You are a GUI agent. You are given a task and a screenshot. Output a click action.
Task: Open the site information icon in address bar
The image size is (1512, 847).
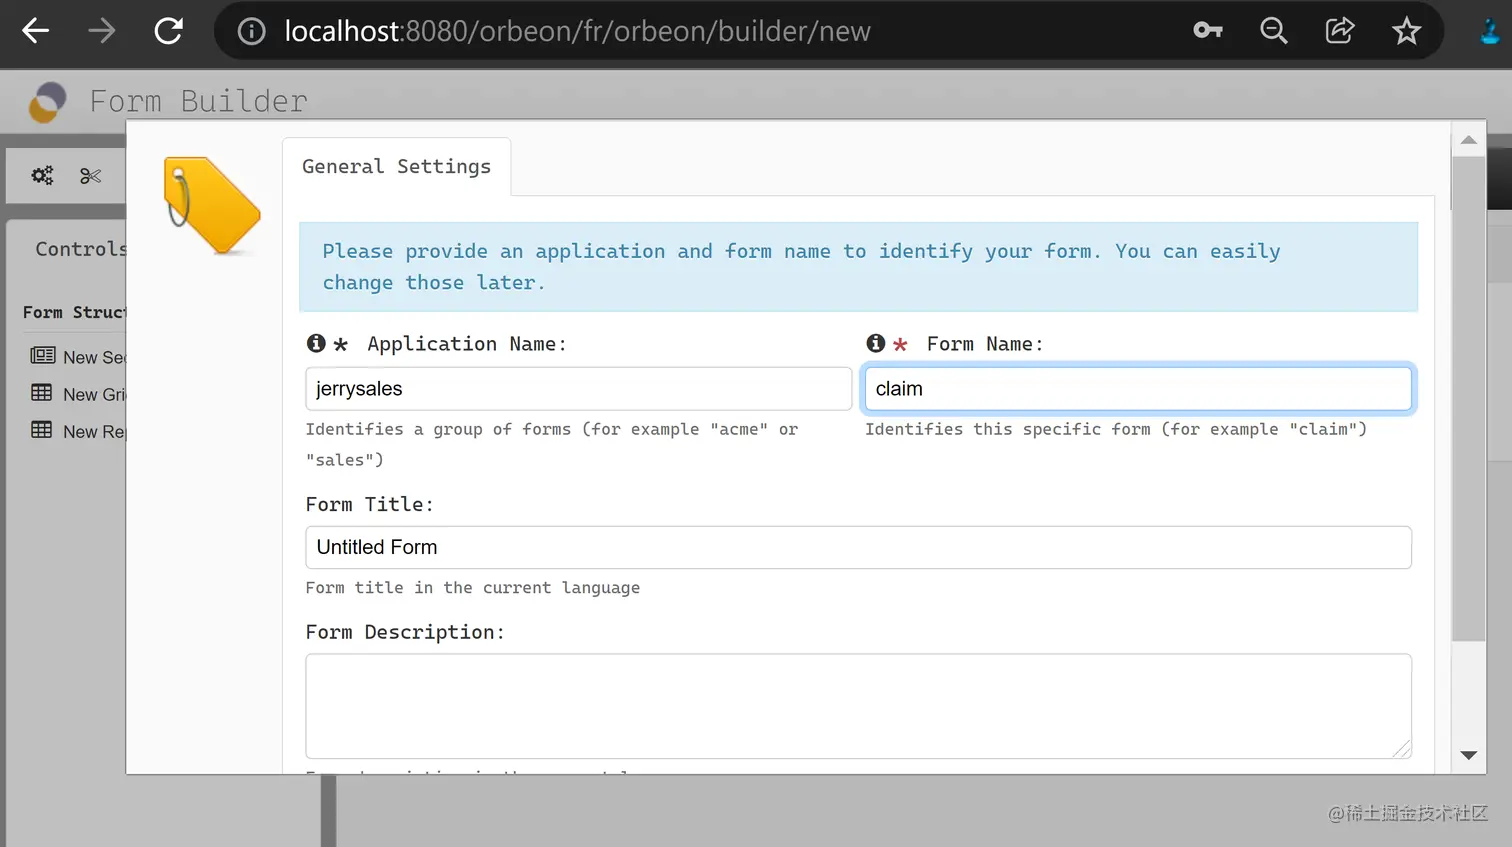coord(251,31)
